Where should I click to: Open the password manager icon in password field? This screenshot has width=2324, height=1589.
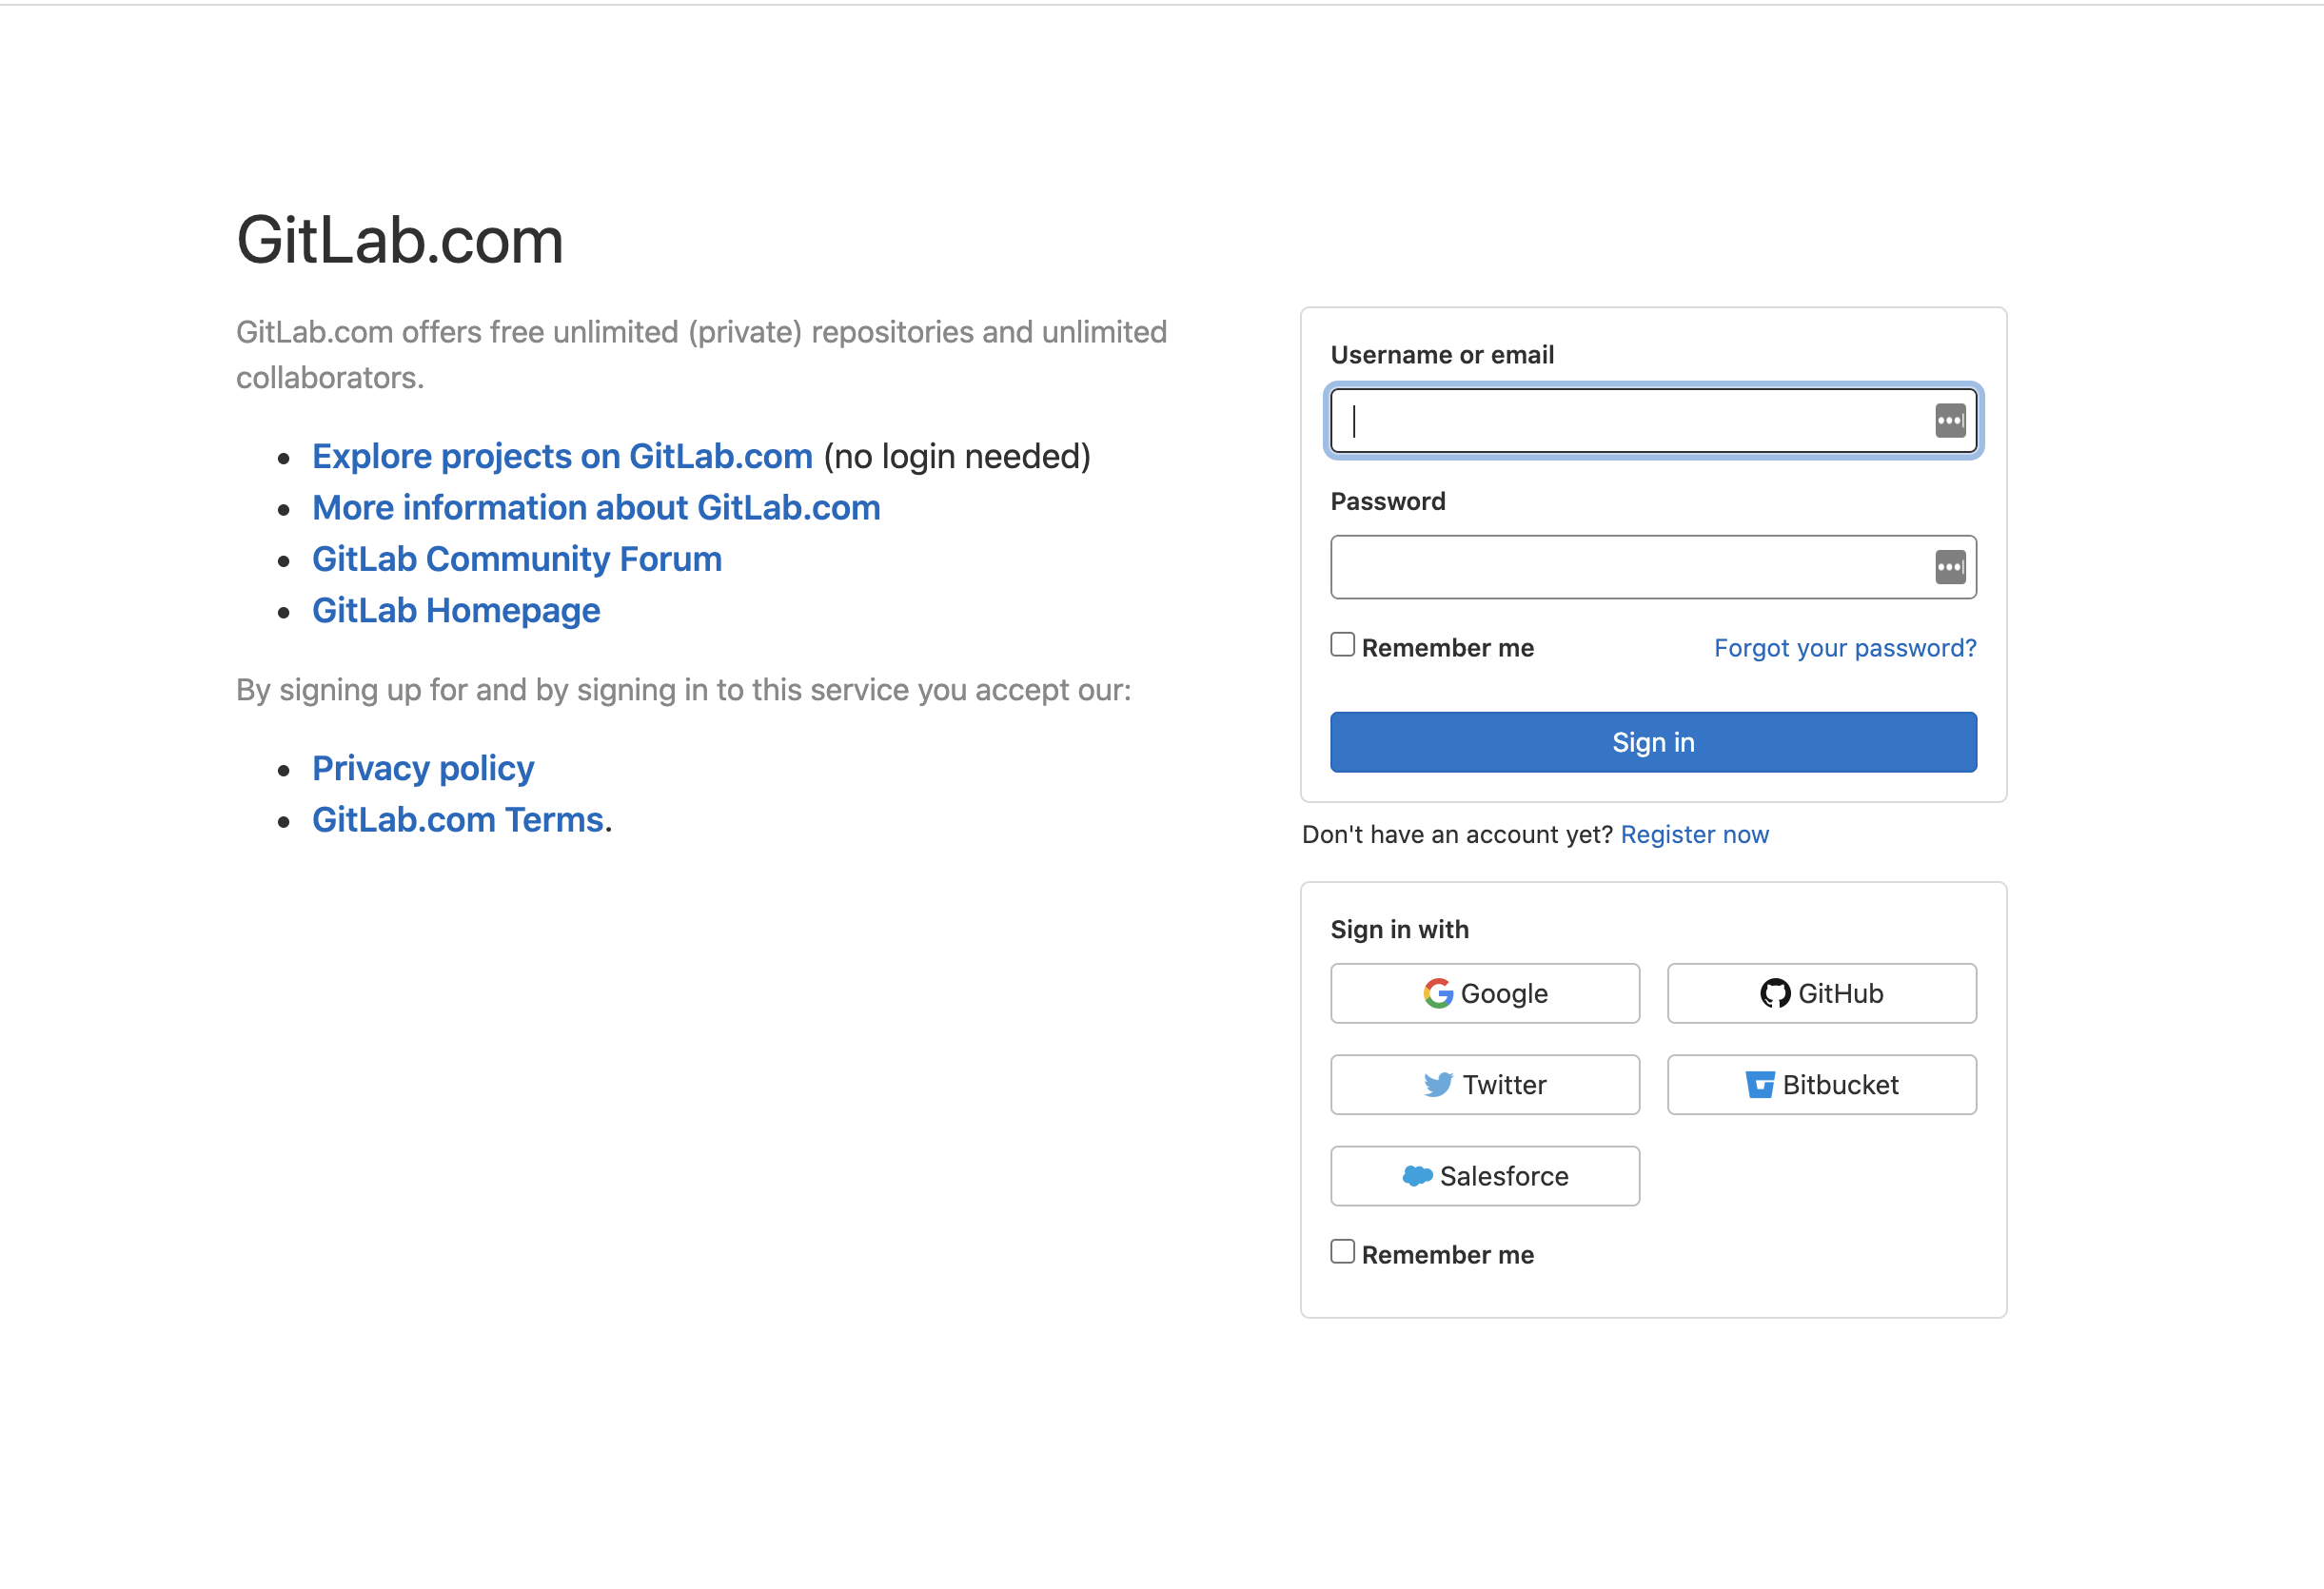[1950, 567]
